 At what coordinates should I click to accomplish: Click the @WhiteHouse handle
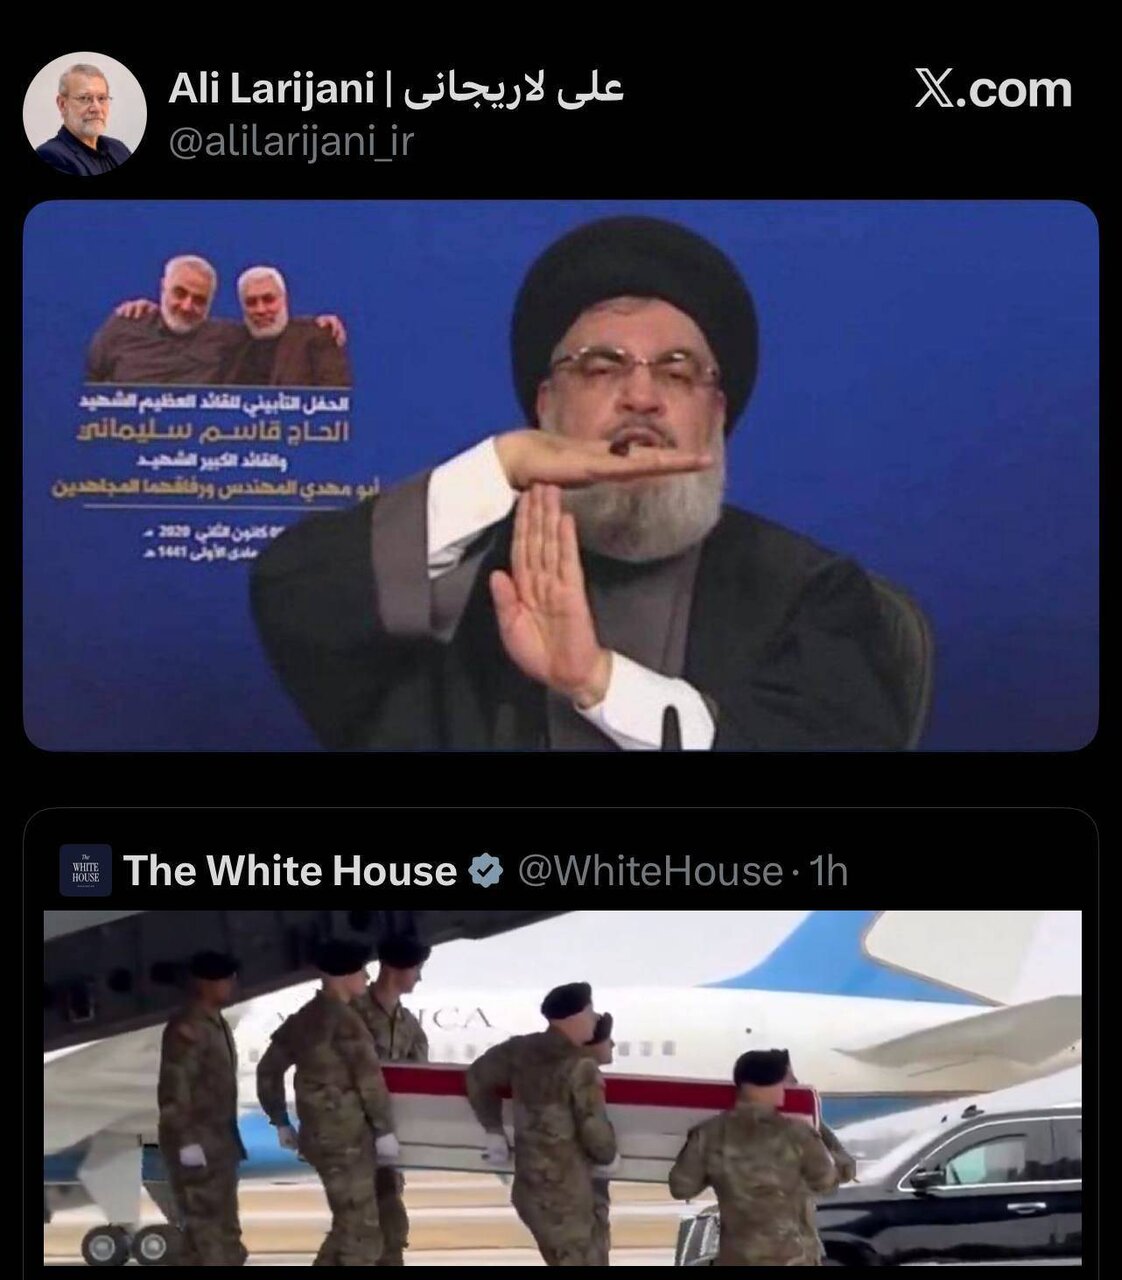pos(650,871)
